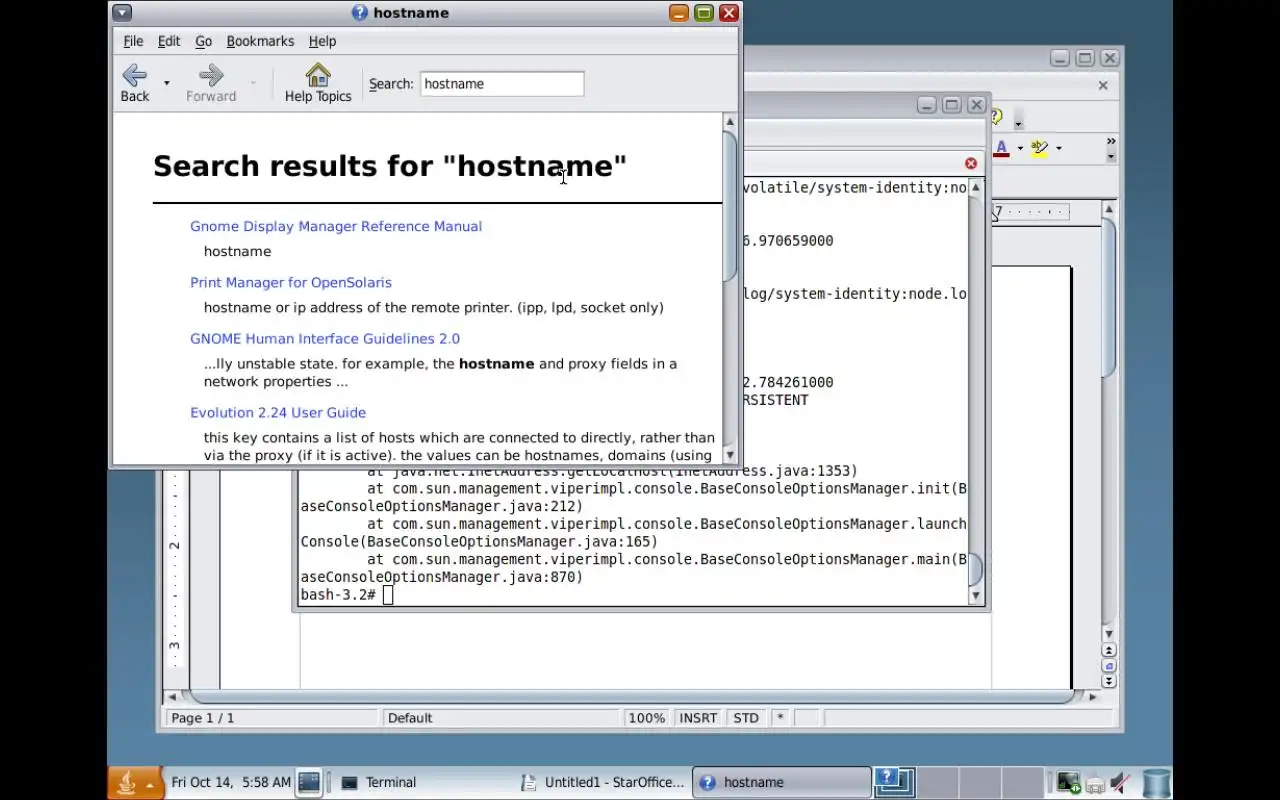The width and height of the screenshot is (1280, 800).
Task: Click the StarOffice Highlighting icon
Action: point(1039,148)
